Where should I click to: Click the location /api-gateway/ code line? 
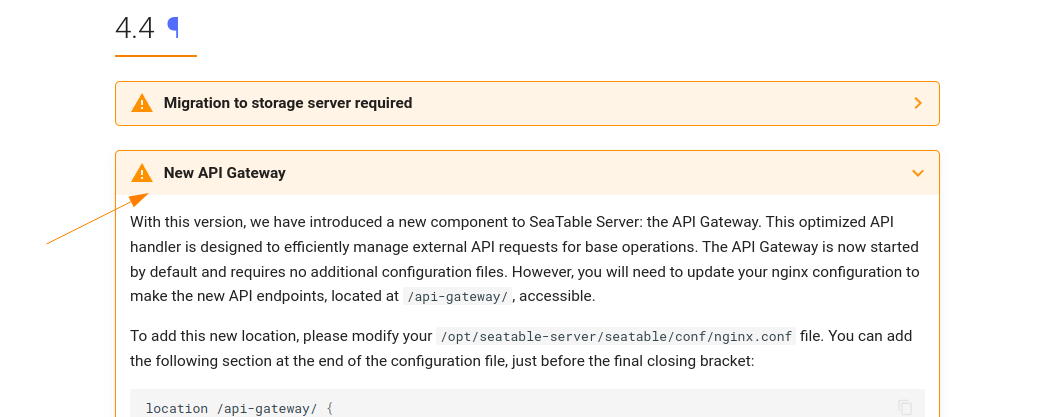pyautogui.click(x=240, y=409)
